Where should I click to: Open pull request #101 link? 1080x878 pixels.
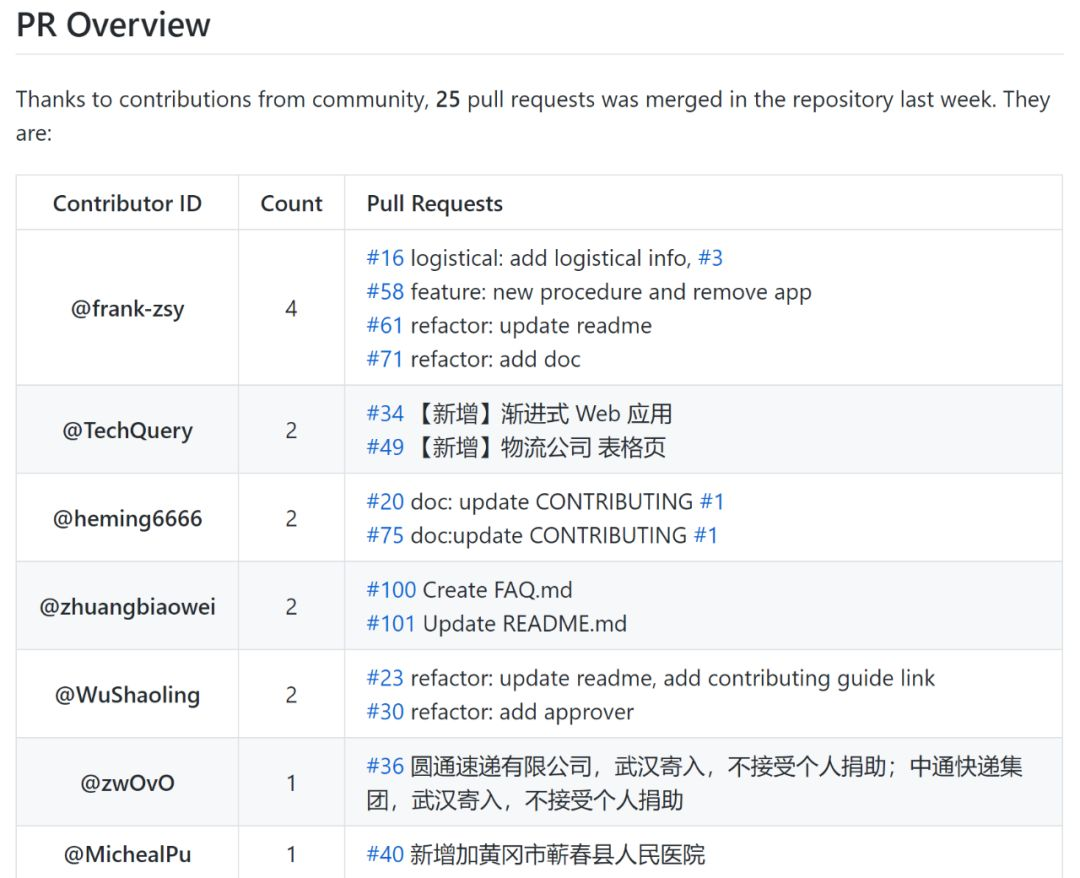pos(391,623)
